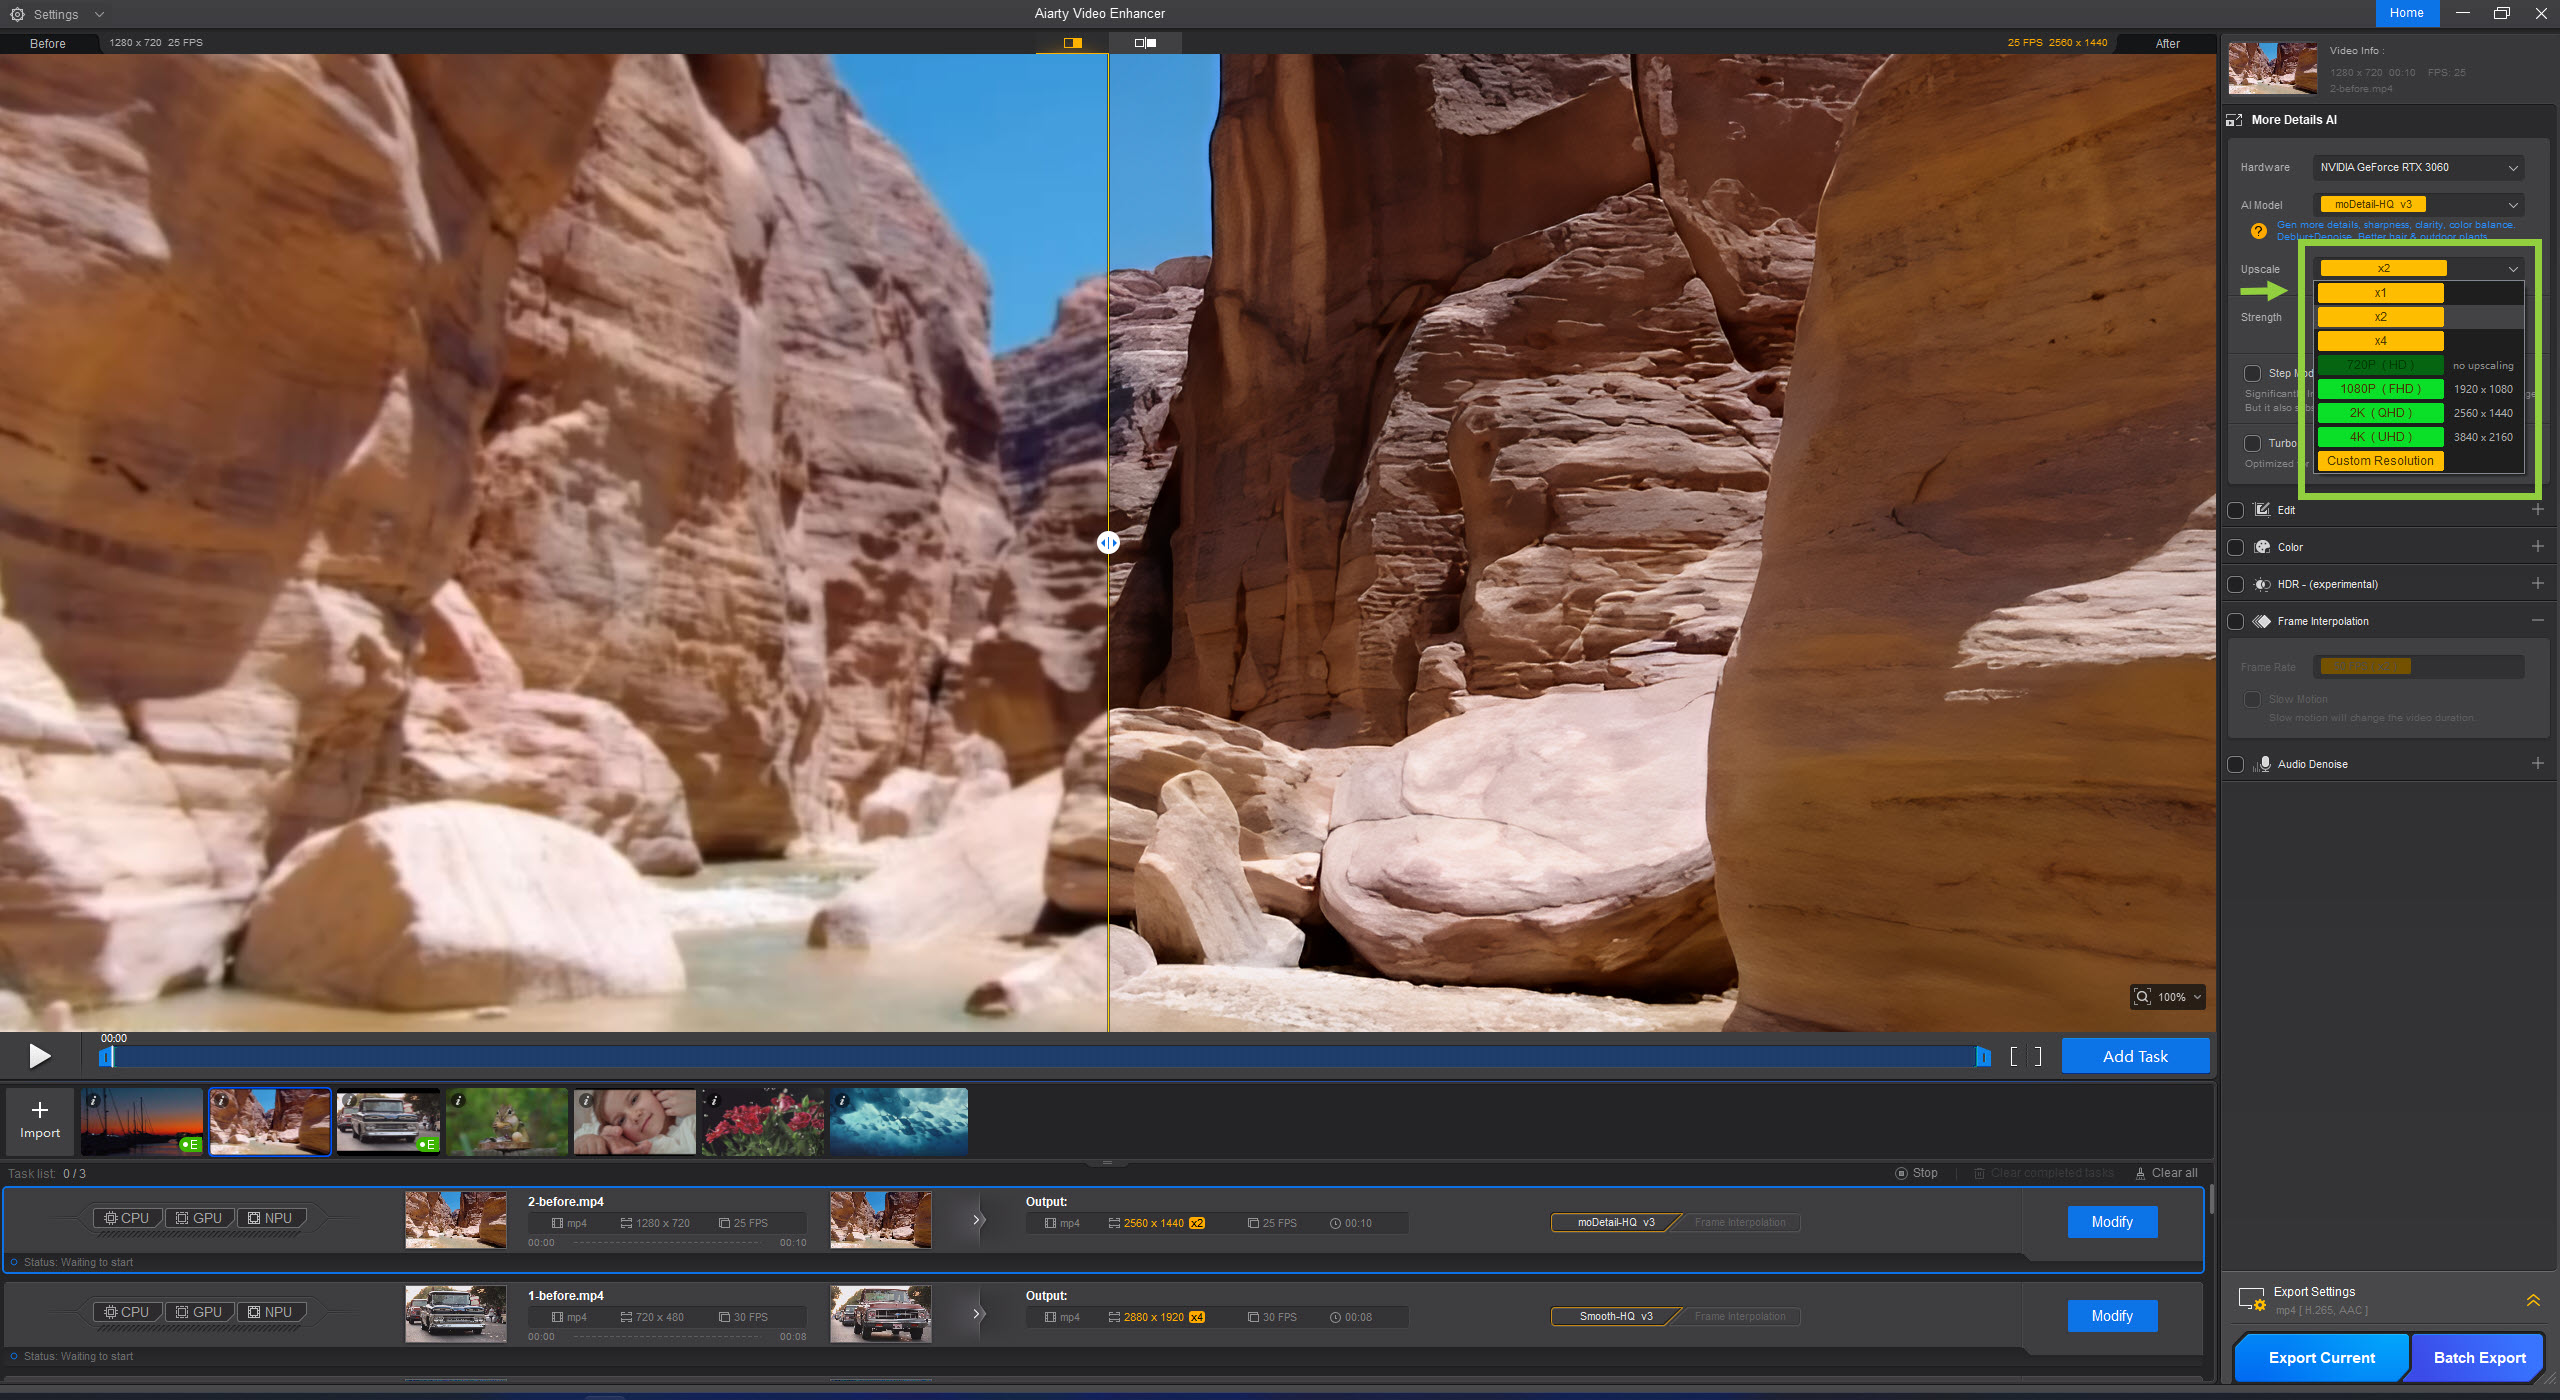Open the Hardware GPU dropdown
The height and width of the screenshot is (1400, 2560).
tap(2417, 167)
